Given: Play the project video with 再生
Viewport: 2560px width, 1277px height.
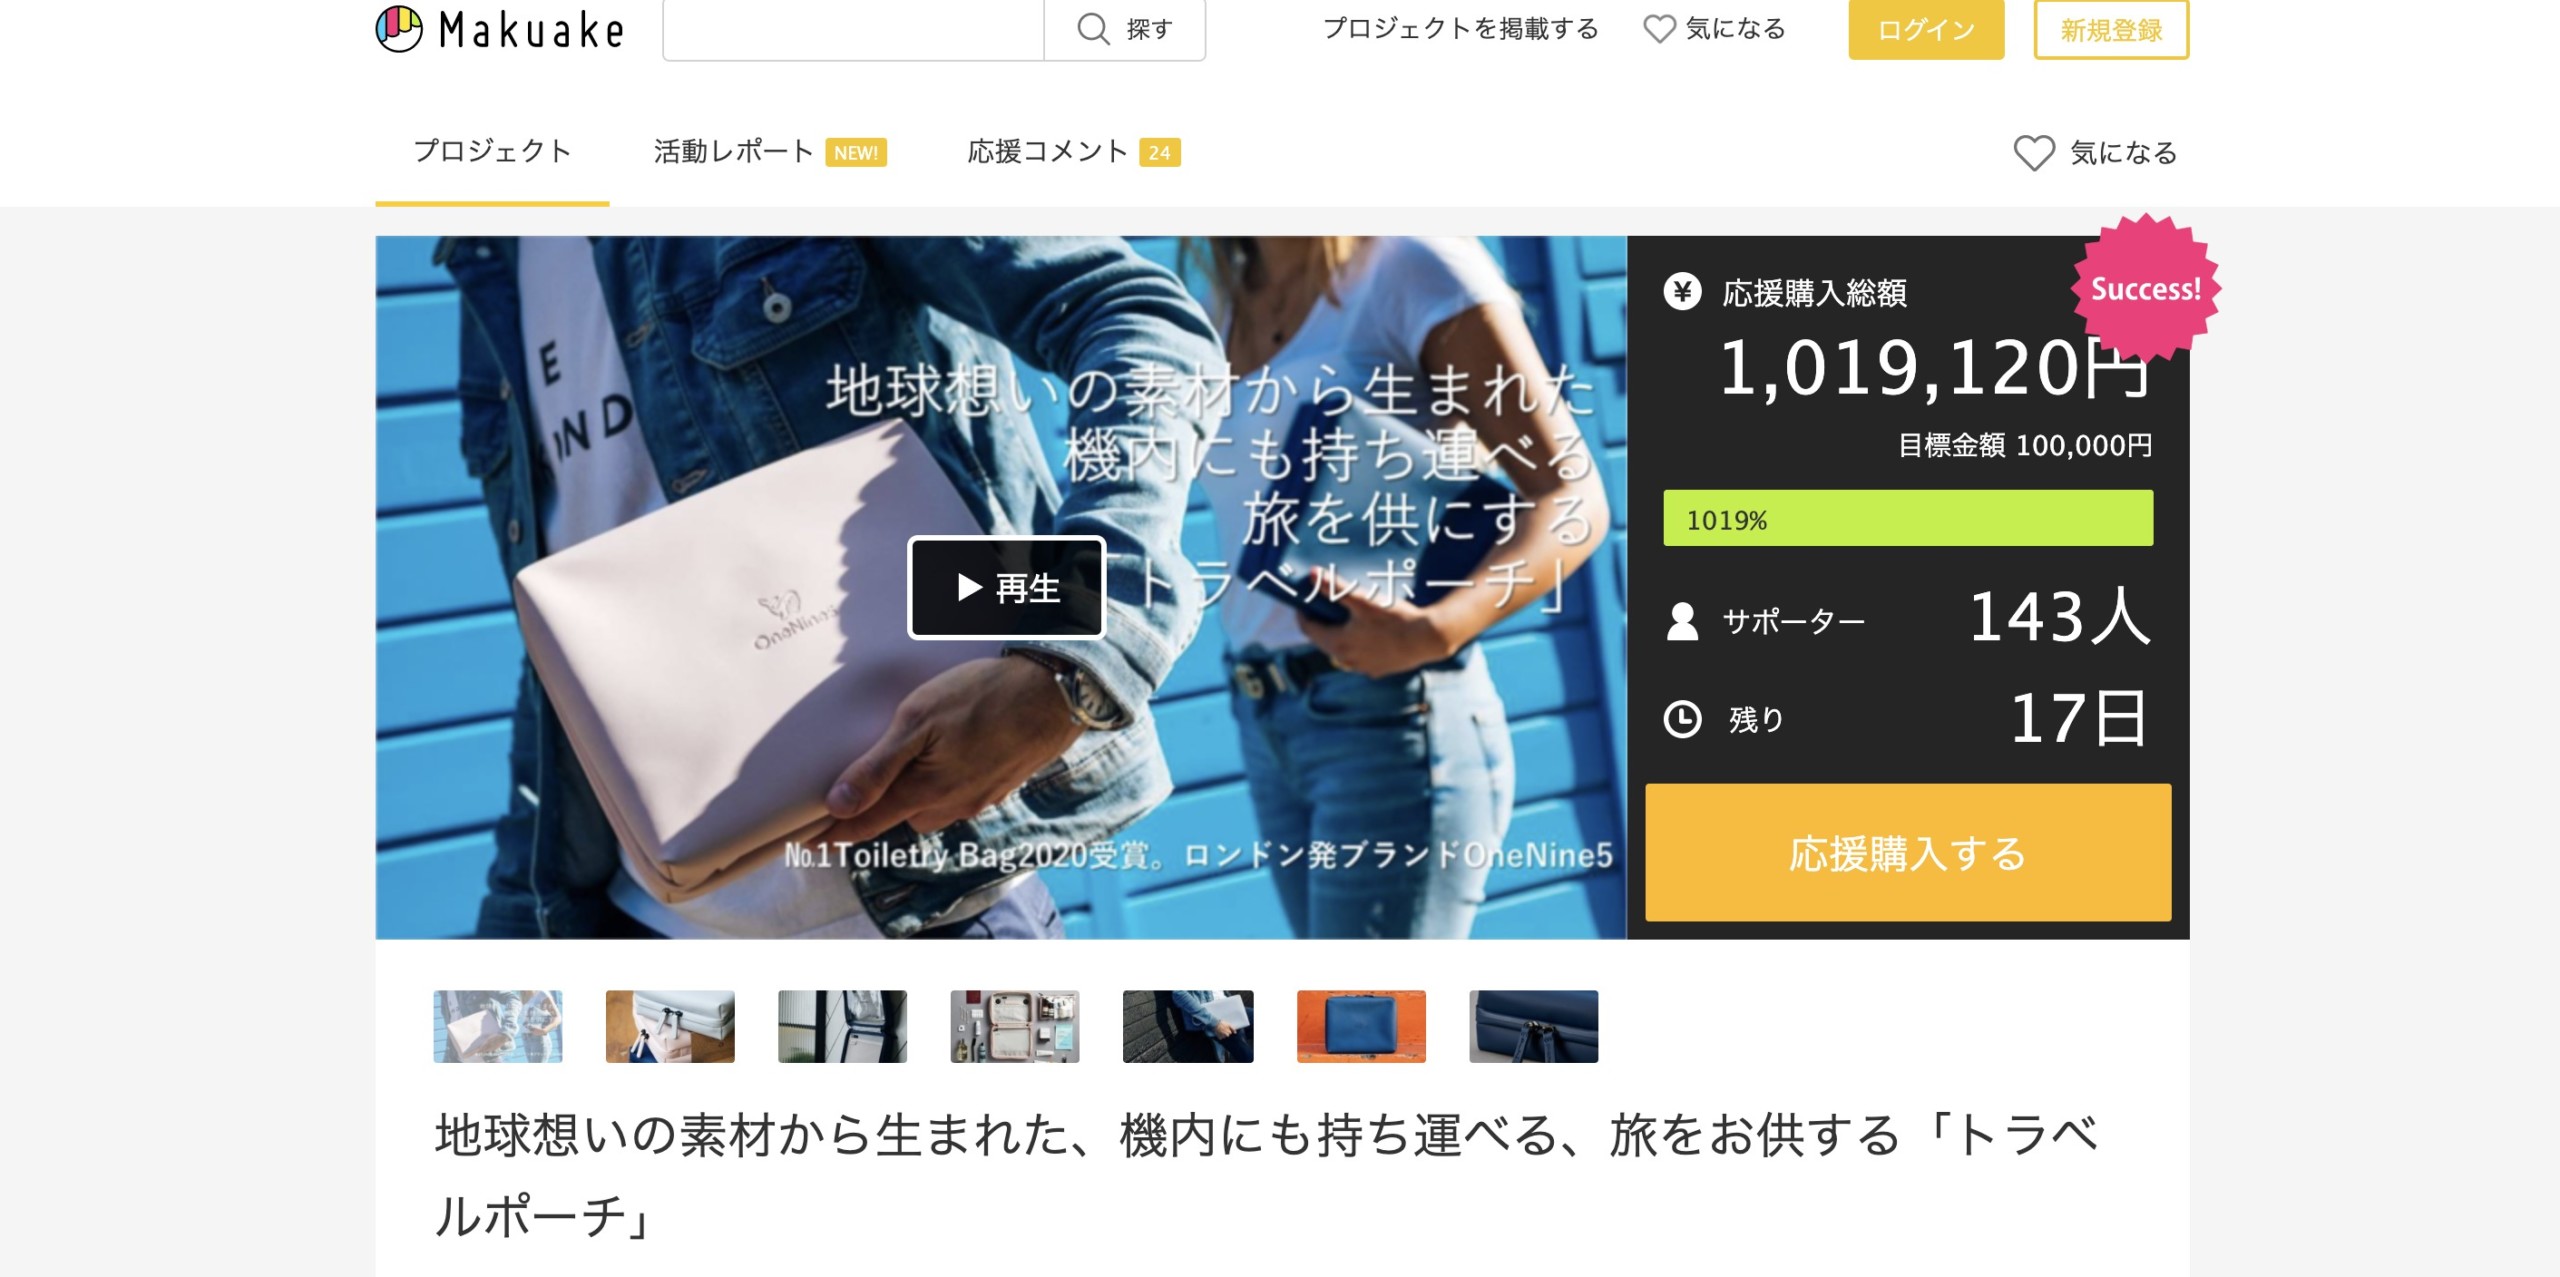Looking at the screenshot, I should pos(1006,587).
